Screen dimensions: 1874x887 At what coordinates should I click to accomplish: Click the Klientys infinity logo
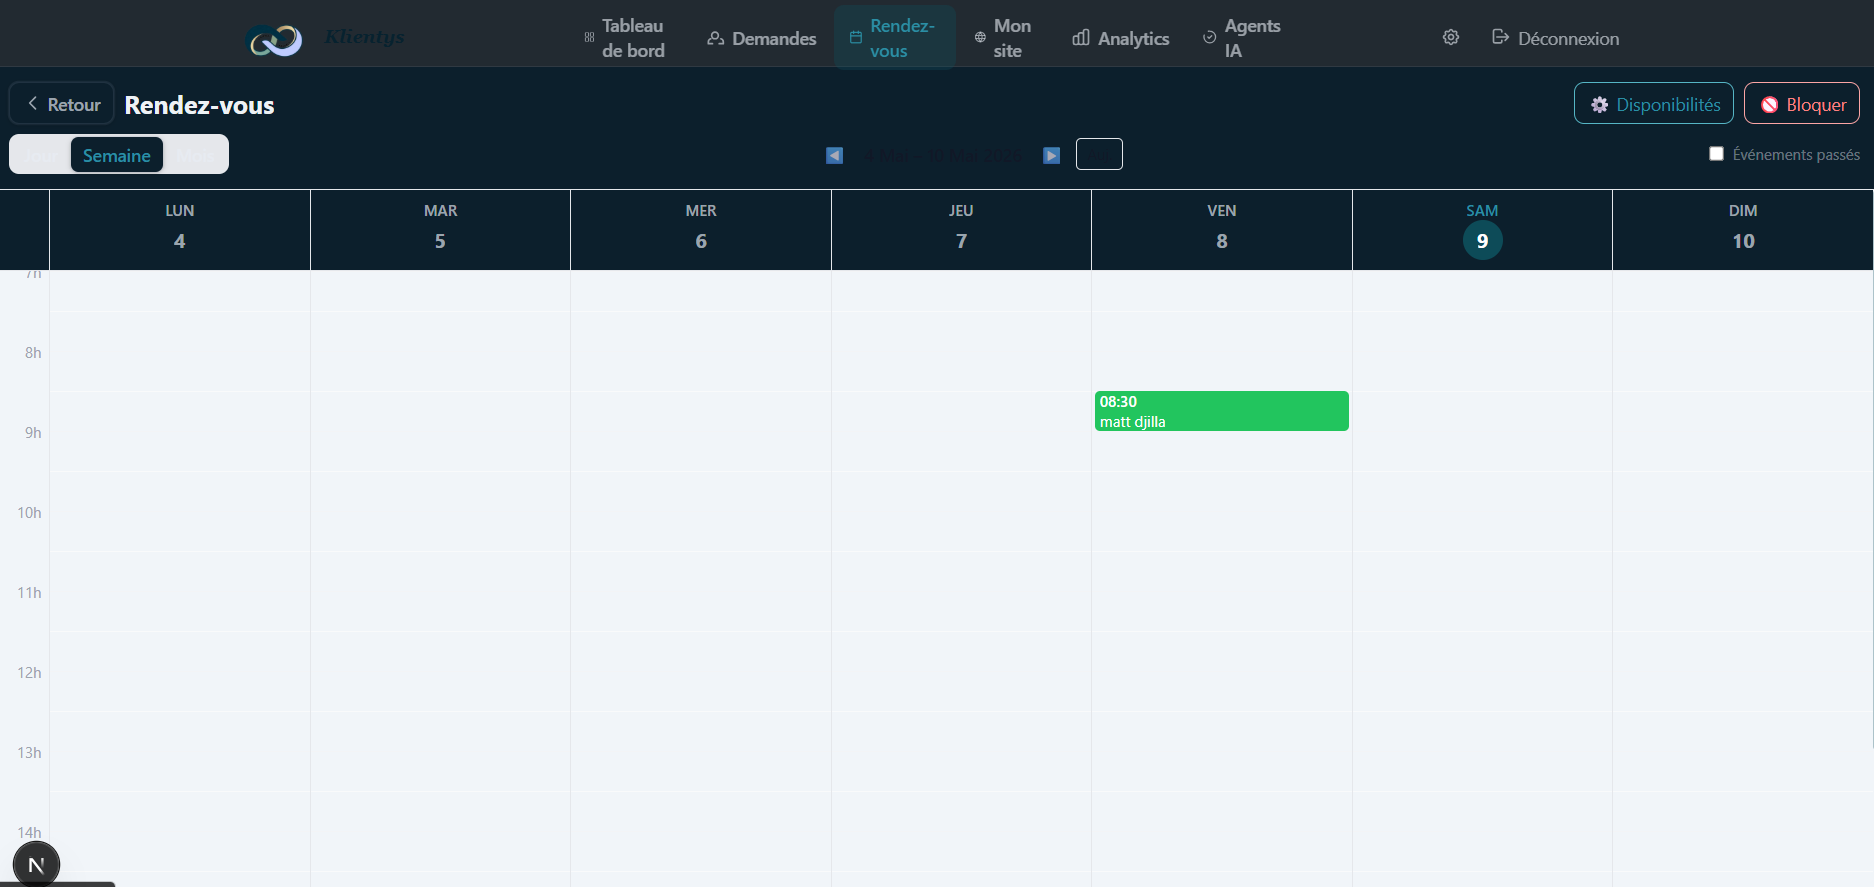274,40
